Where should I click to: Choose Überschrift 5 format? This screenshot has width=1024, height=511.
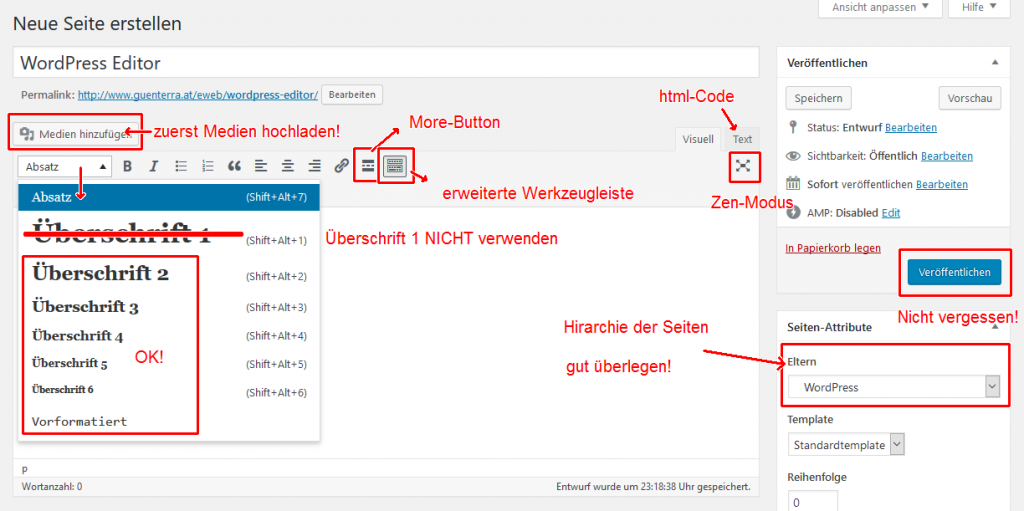(x=168, y=363)
